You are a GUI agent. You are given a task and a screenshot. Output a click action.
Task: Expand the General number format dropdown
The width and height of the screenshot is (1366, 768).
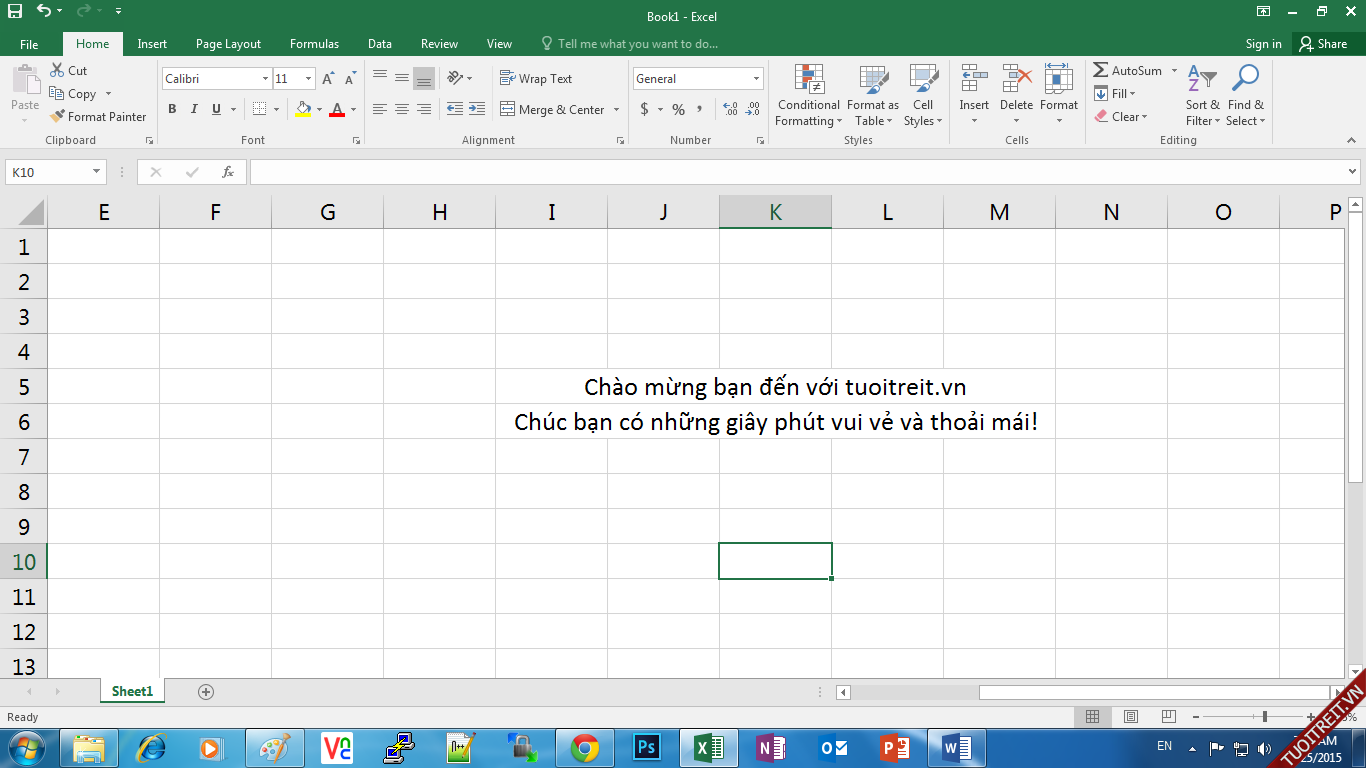[x=756, y=79]
